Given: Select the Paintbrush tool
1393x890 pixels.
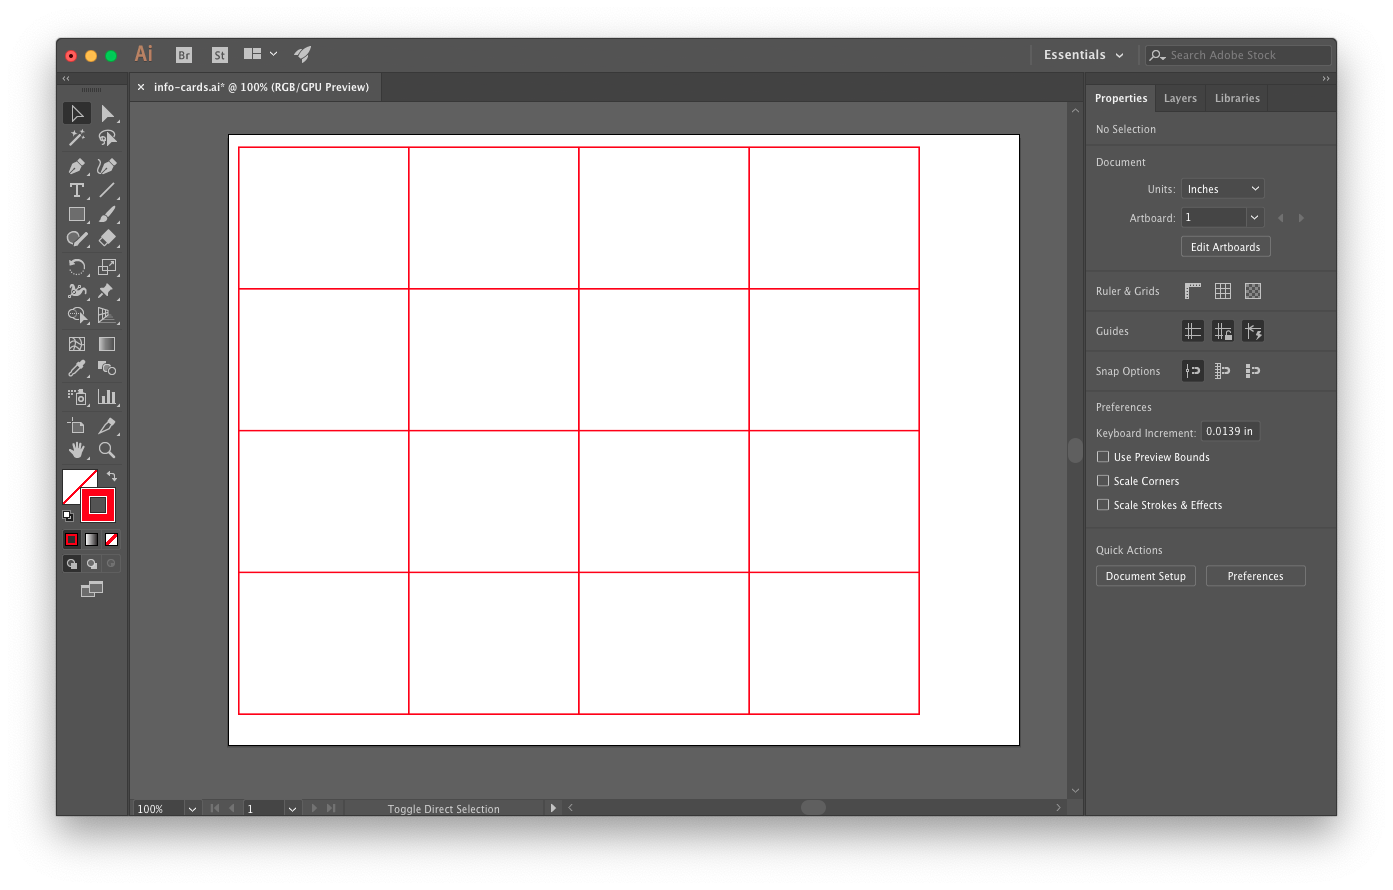Looking at the screenshot, I should point(107,214).
